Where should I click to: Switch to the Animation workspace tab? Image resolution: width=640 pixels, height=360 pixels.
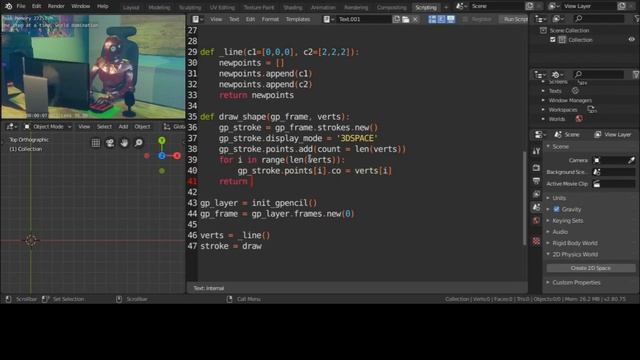[x=323, y=7]
